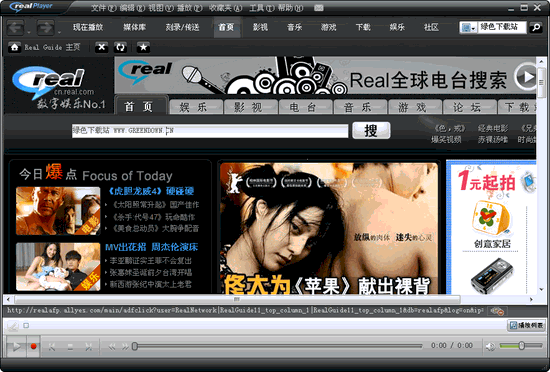550x372 pixels.
Task: Open the forward history dropdown arrow
Action: [59, 32]
